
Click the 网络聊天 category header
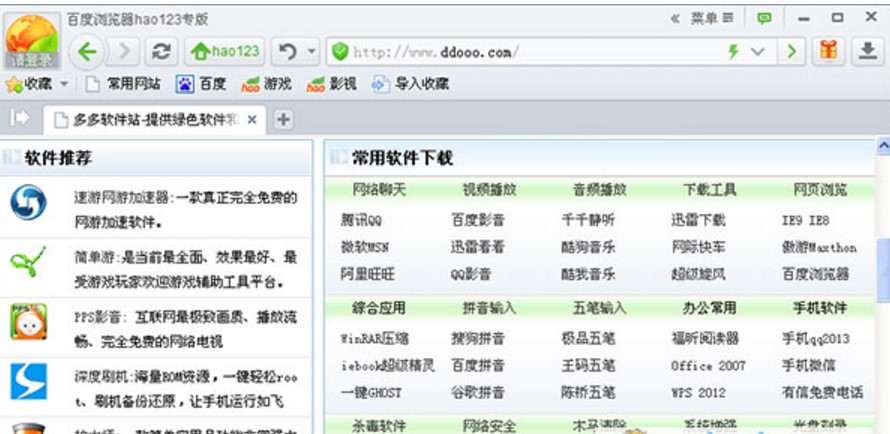[x=379, y=189]
